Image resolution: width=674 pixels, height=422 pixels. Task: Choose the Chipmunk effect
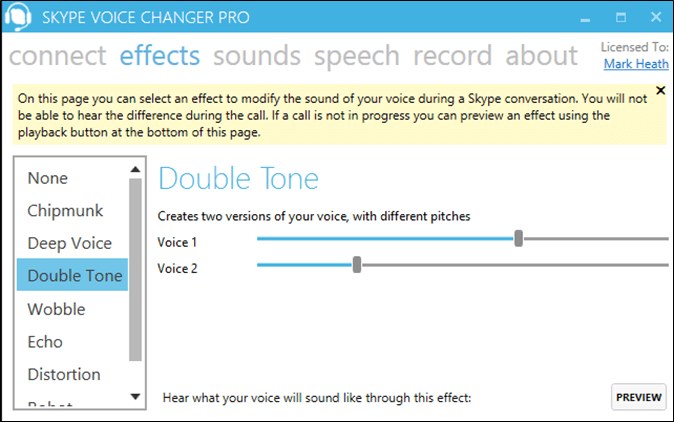[65, 211]
